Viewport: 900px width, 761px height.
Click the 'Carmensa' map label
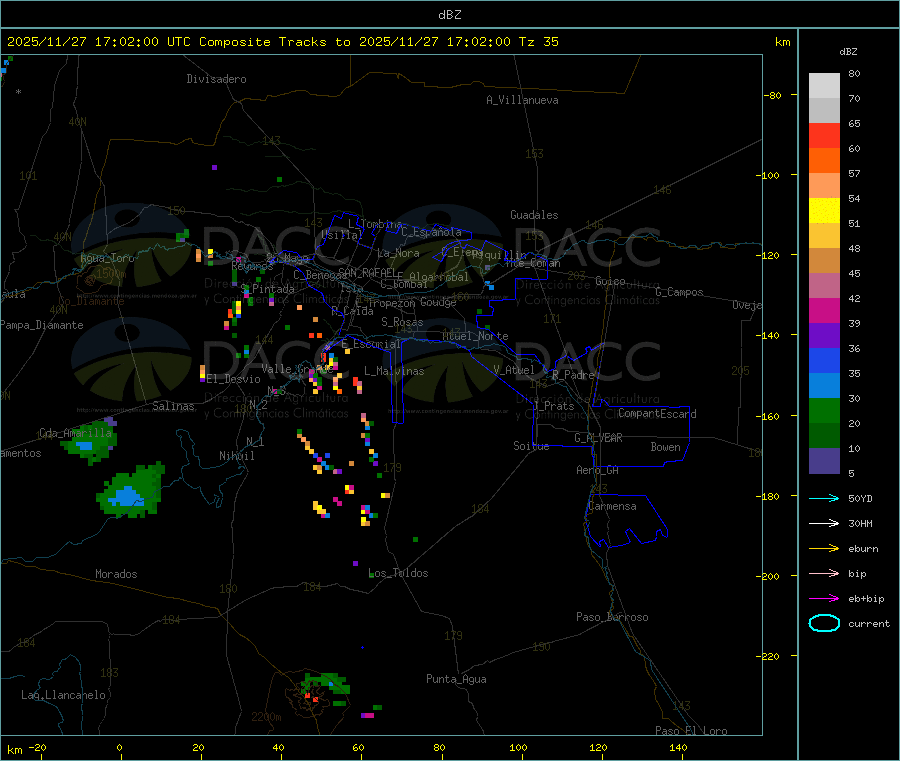click(x=612, y=506)
